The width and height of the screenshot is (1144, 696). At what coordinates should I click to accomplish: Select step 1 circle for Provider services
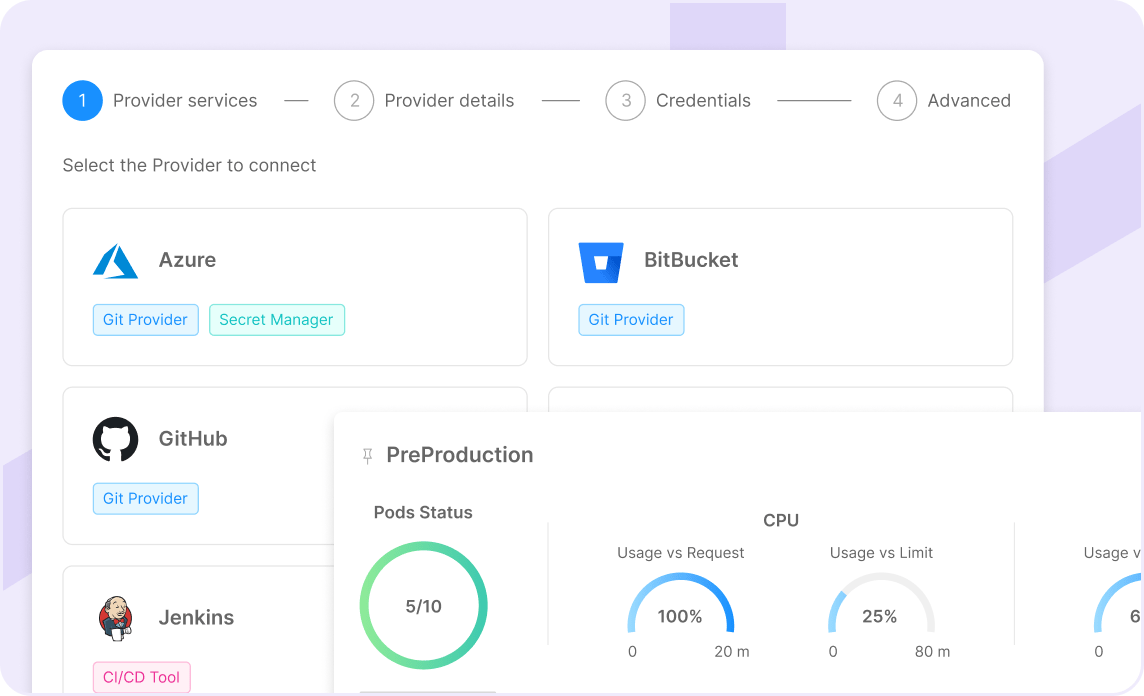click(x=82, y=101)
